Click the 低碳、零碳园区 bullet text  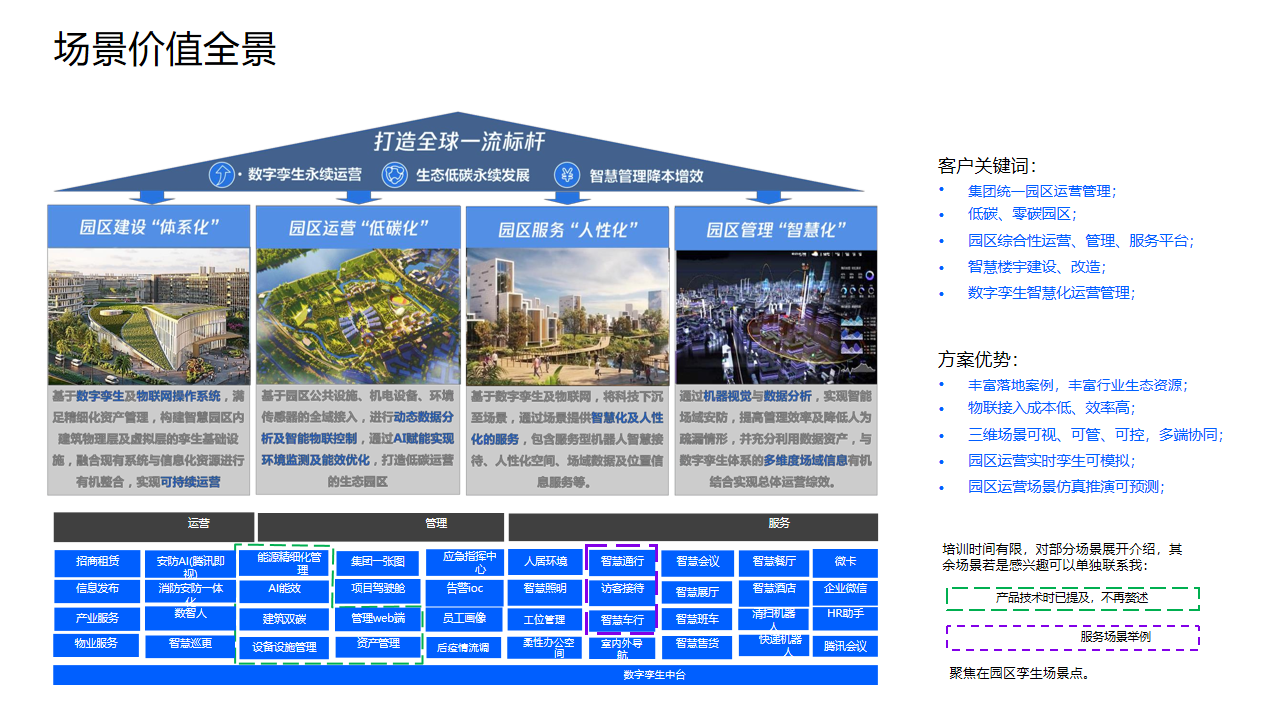(1022, 214)
